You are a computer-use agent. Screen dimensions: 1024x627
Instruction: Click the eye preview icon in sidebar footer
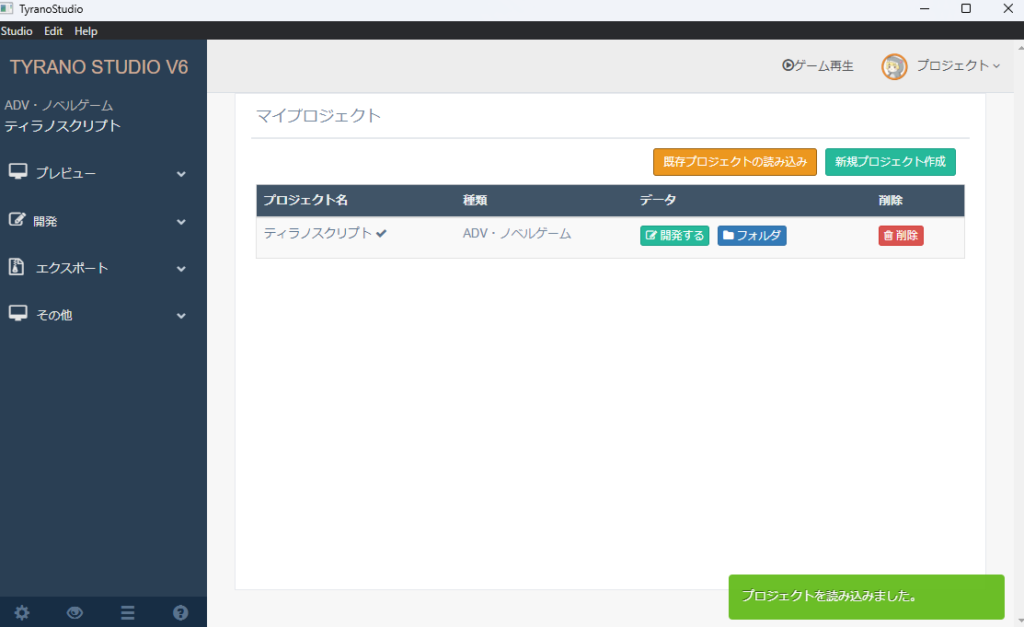[x=75, y=613]
